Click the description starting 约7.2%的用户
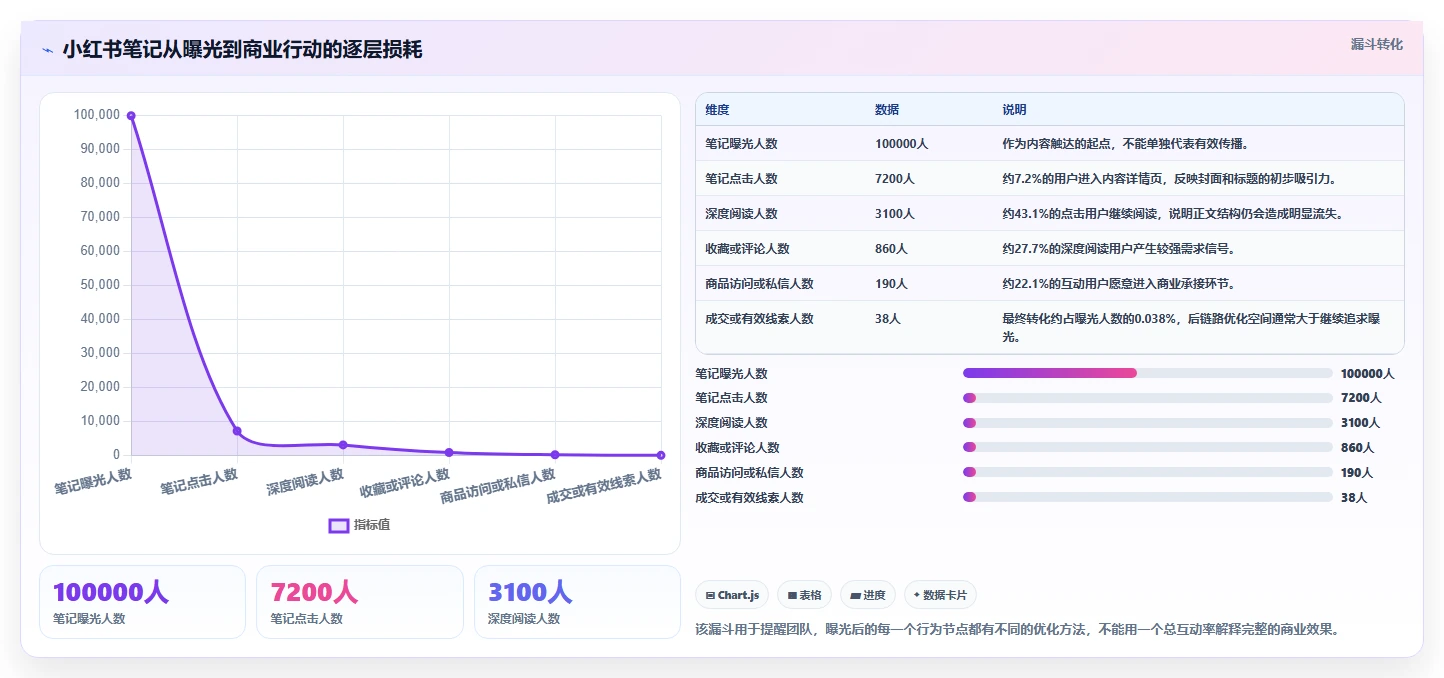The height and width of the screenshot is (678, 1444). coord(1169,179)
